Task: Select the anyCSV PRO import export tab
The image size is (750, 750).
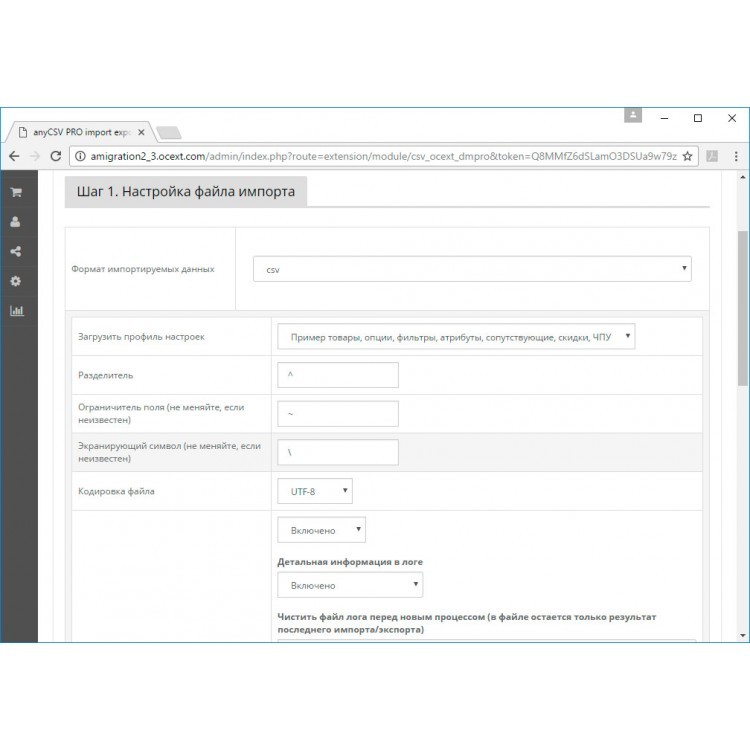Action: (81, 132)
